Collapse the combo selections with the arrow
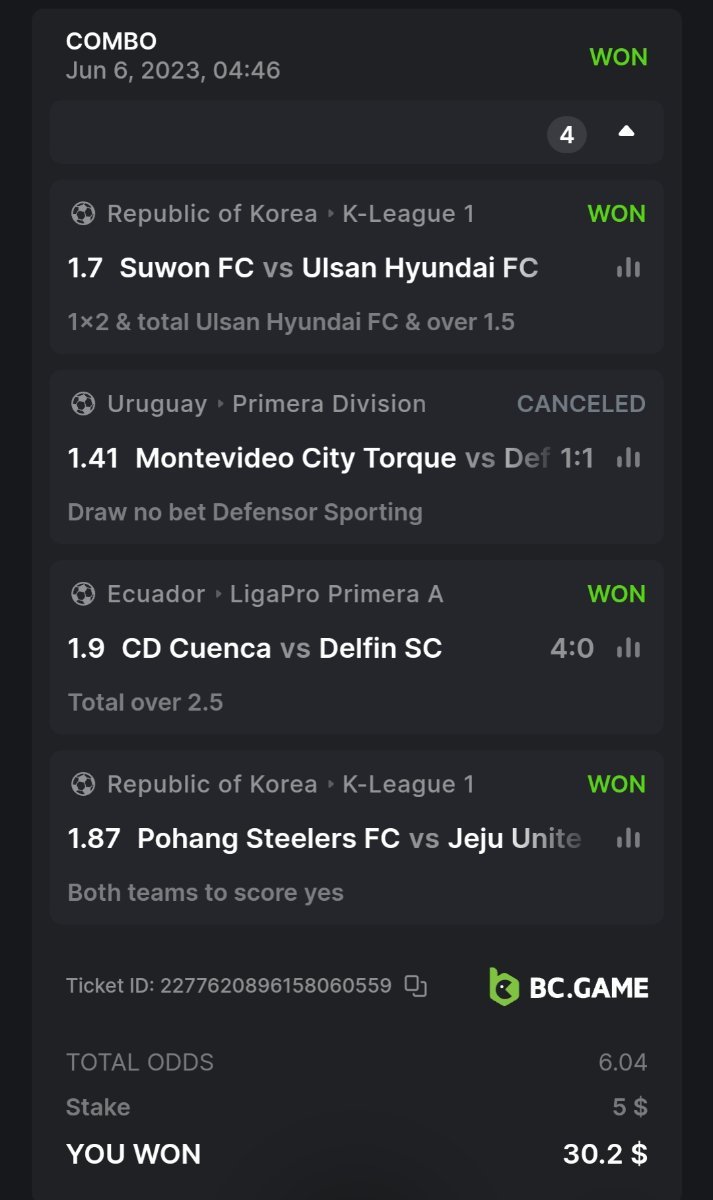 coord(626,132)
